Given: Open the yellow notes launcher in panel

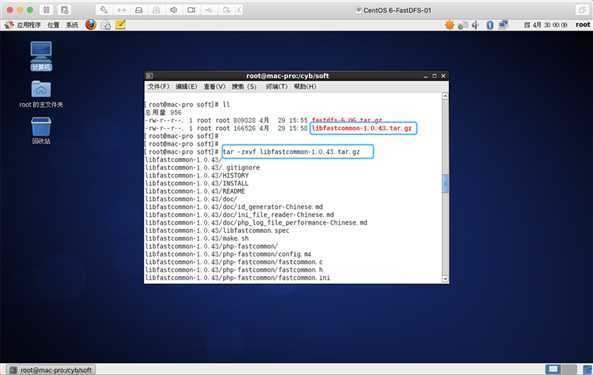Looking at the screenshot, I should (121, 25).
